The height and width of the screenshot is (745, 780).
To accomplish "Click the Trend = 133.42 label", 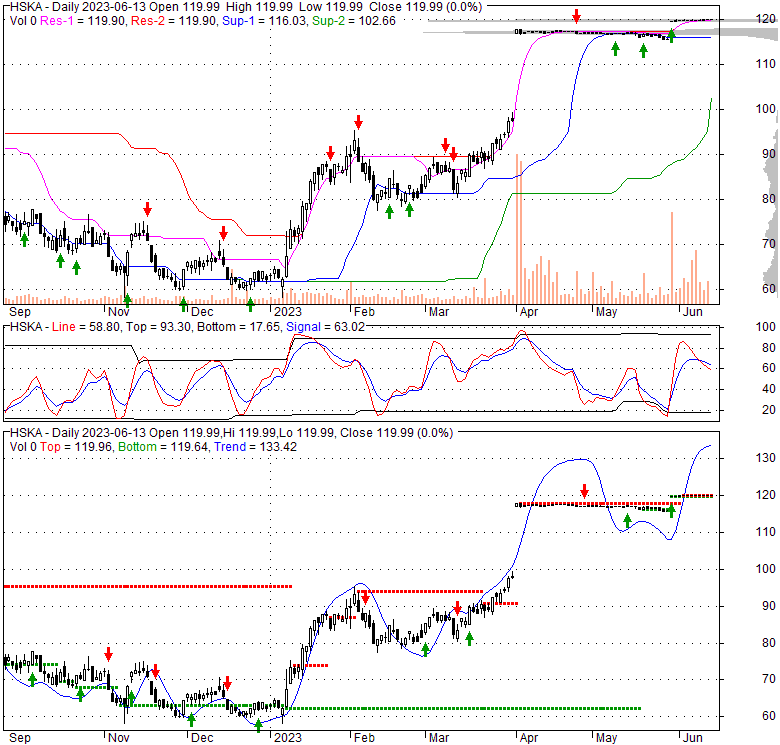I will click(x=255, y=447).
